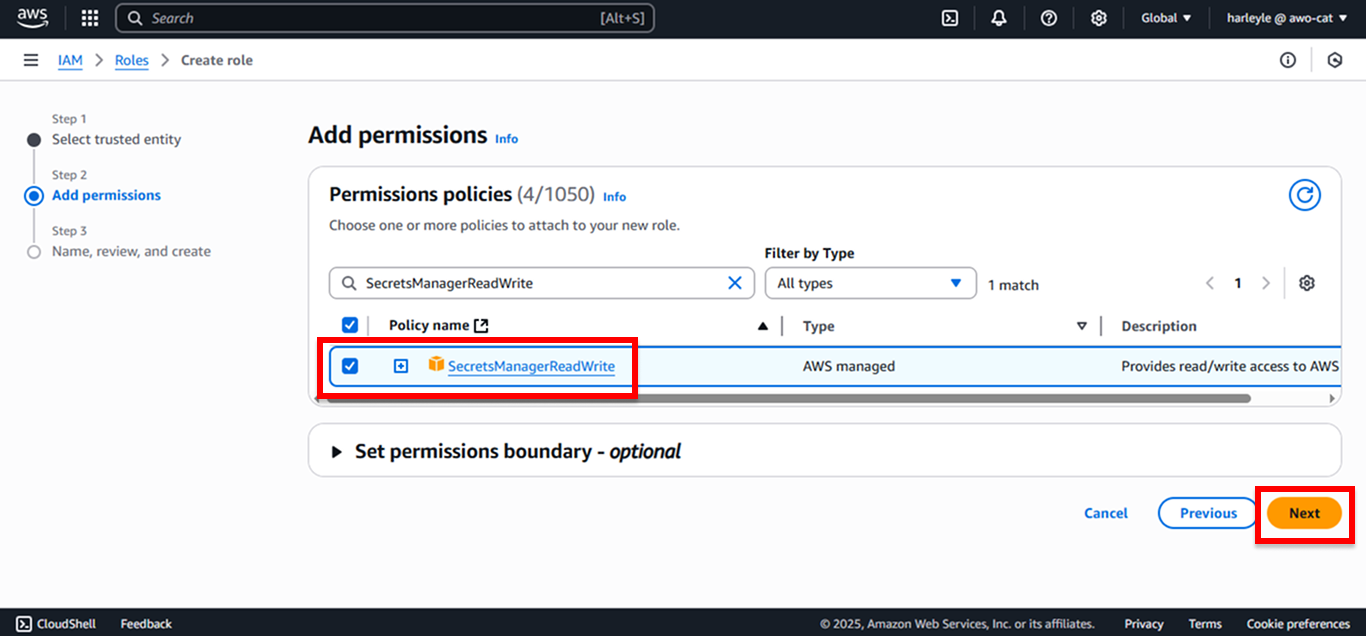This screenshot has width=1366, height=636.
Task: Go to the next page of results
Action: point(1266,283)
